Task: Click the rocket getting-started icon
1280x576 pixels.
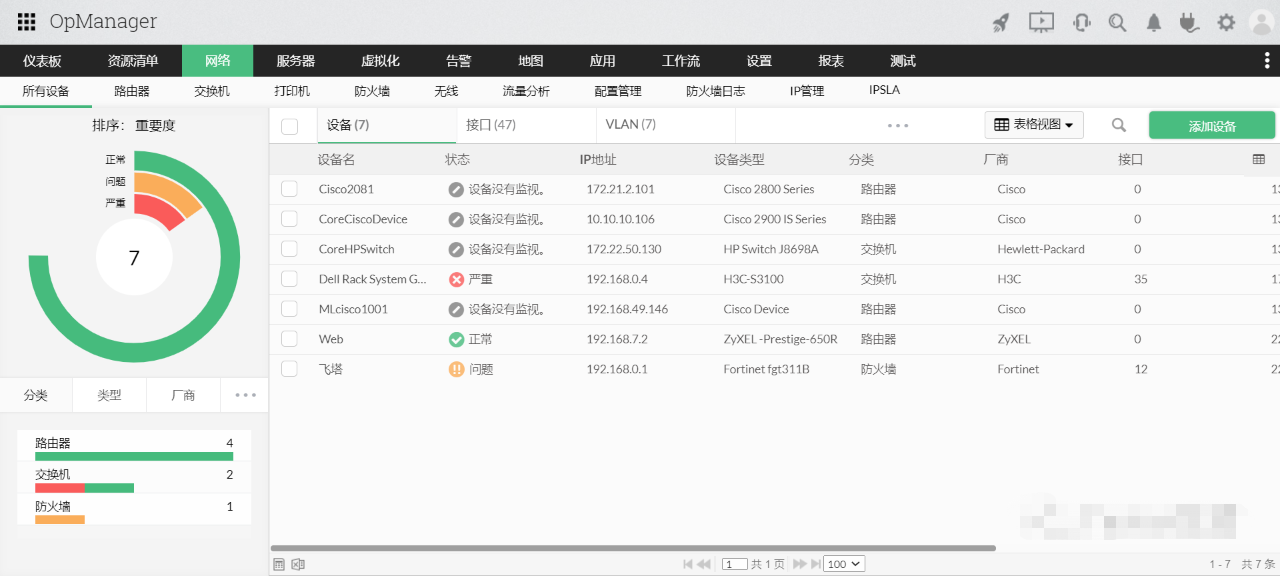Action: click(x=1001, y=21)
